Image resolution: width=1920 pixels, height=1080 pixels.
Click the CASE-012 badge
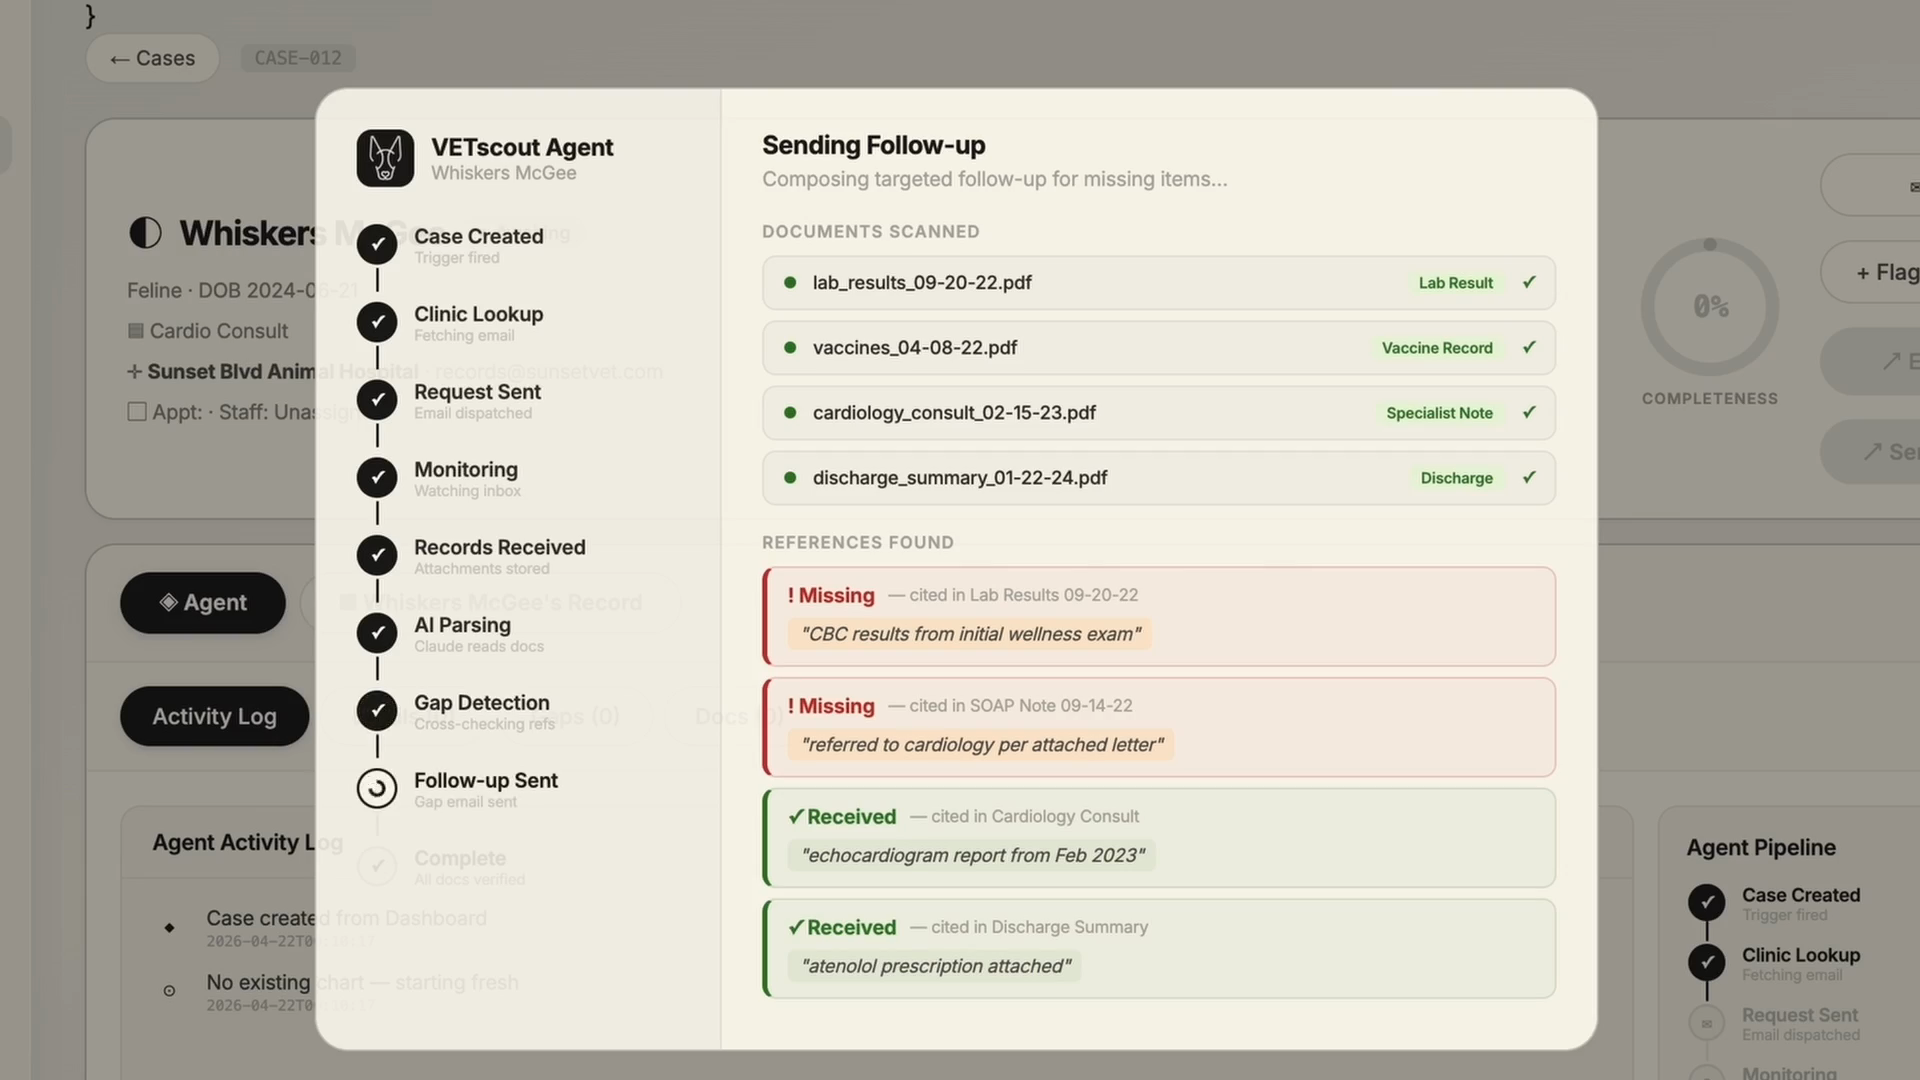[x=298, y=58]
